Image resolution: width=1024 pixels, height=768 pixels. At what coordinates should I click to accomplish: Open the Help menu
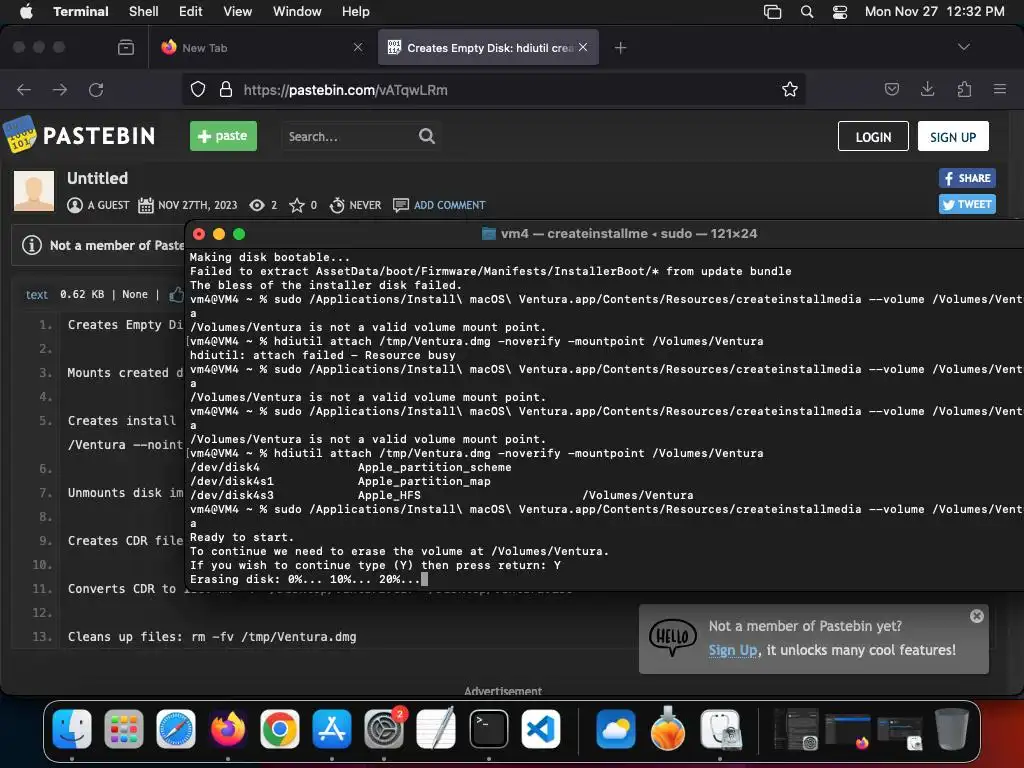click(x=356, y=12)
